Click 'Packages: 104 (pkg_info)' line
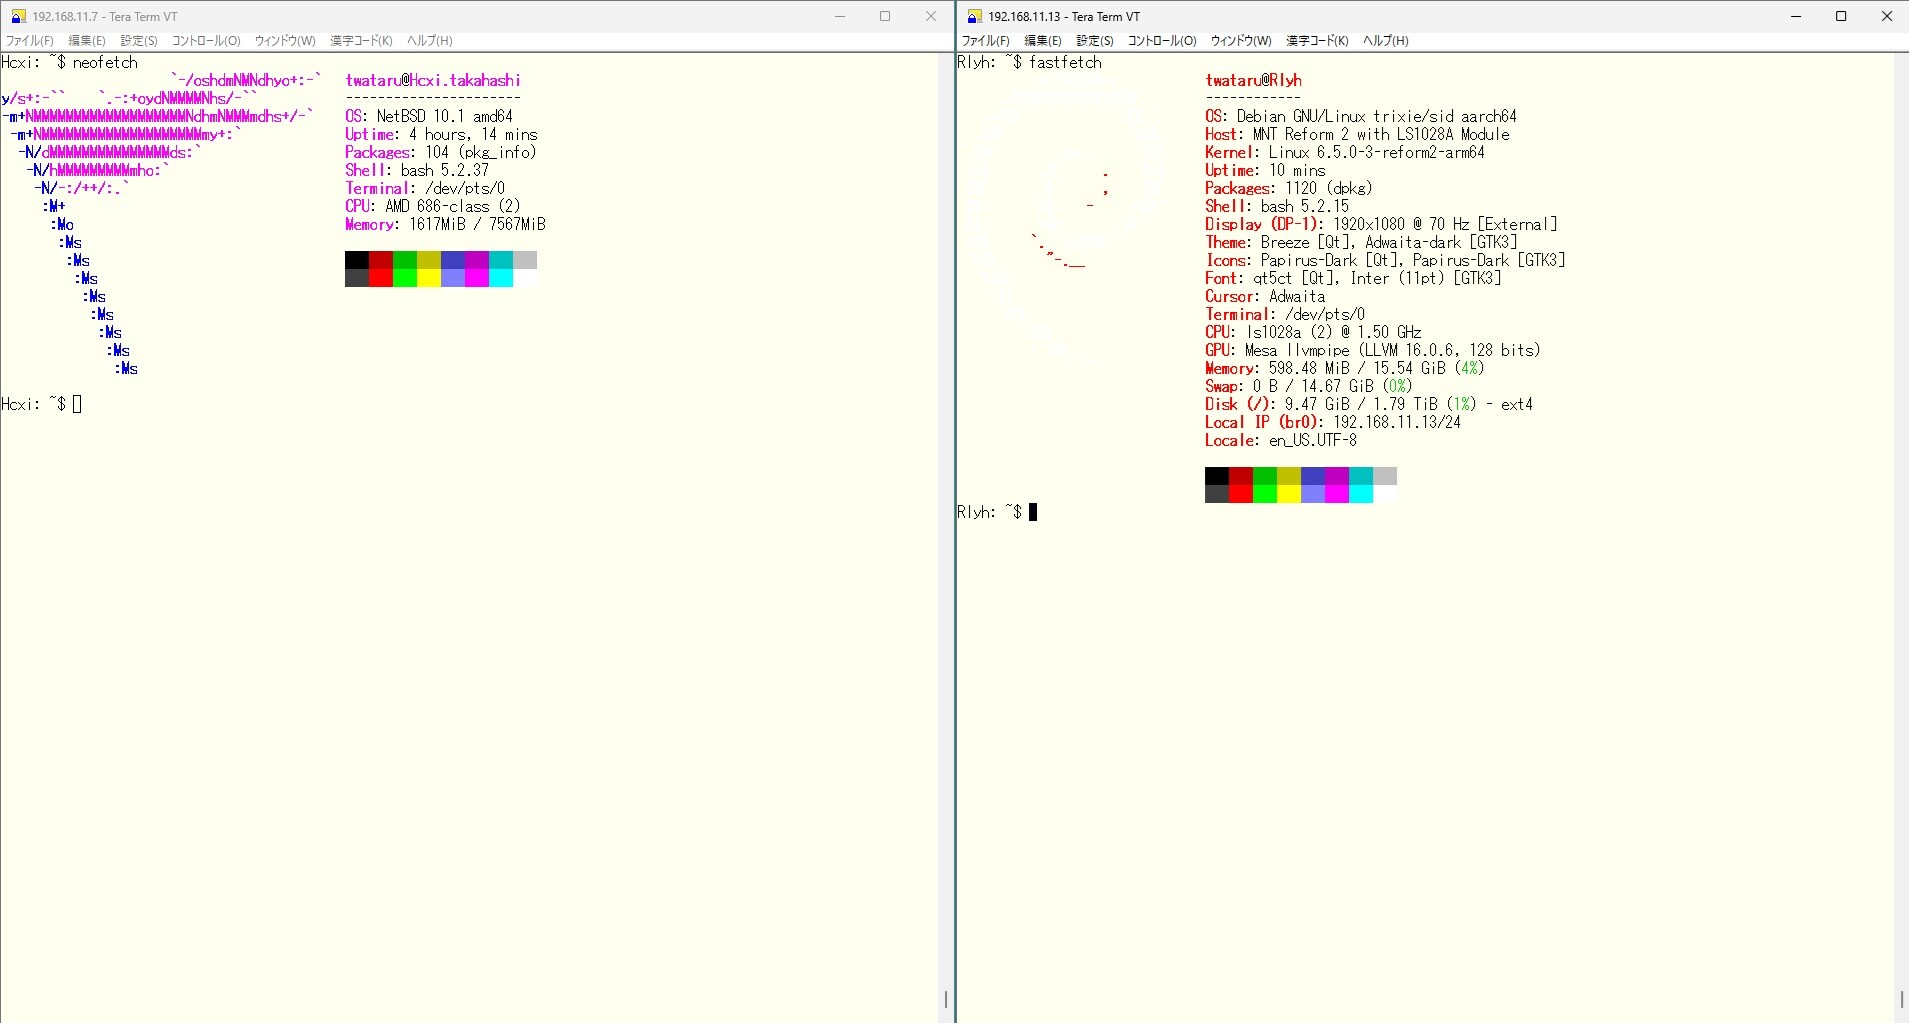This screenshot has width=1909, height=1023. (x=441, y=152)
